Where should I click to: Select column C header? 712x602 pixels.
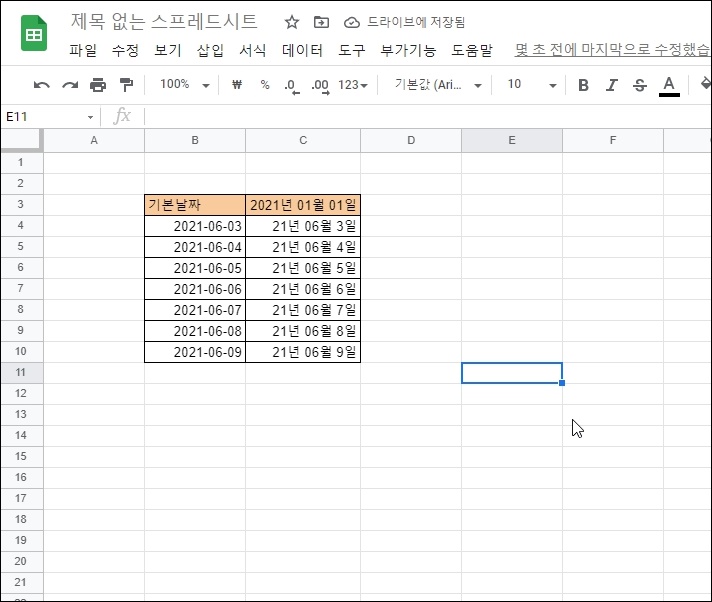pos(303,140)
